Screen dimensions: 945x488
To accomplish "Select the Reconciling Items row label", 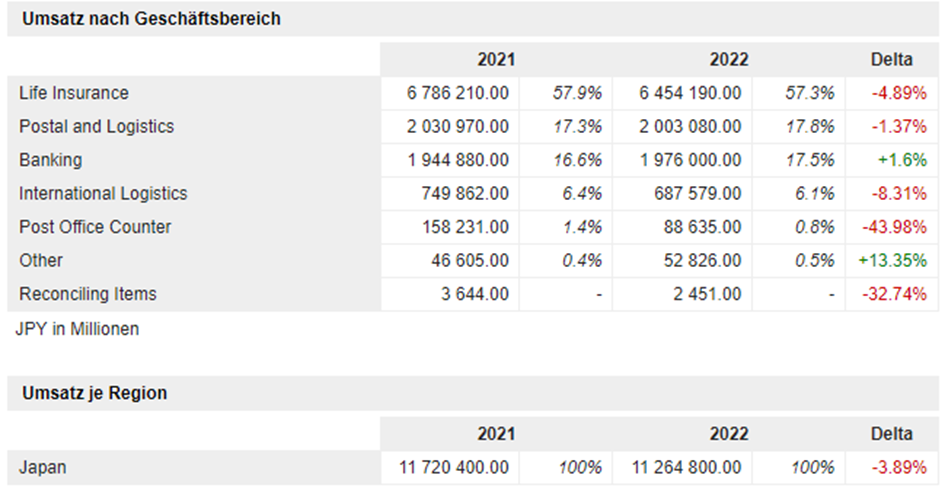I will [x=88, y=294].
